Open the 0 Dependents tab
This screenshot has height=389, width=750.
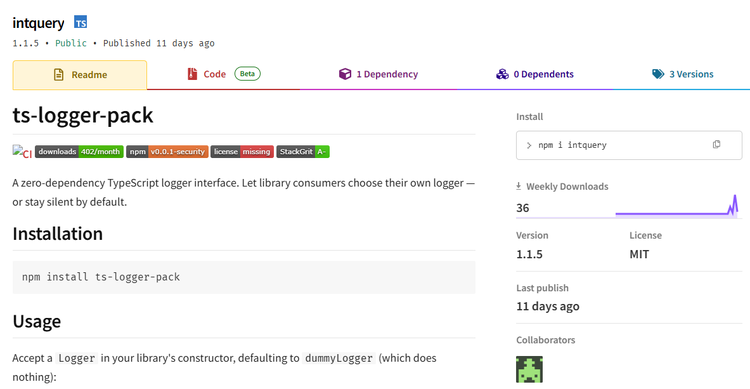535,75
